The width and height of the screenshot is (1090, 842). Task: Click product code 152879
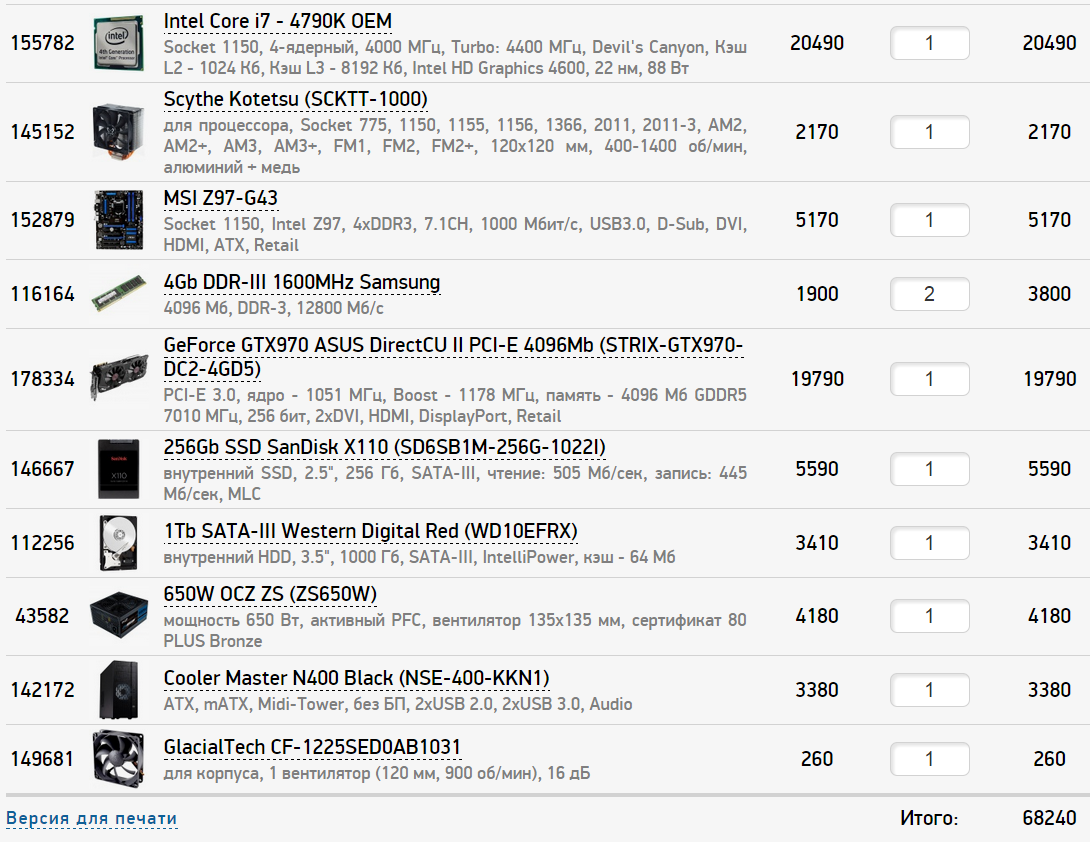pos(42,220)
